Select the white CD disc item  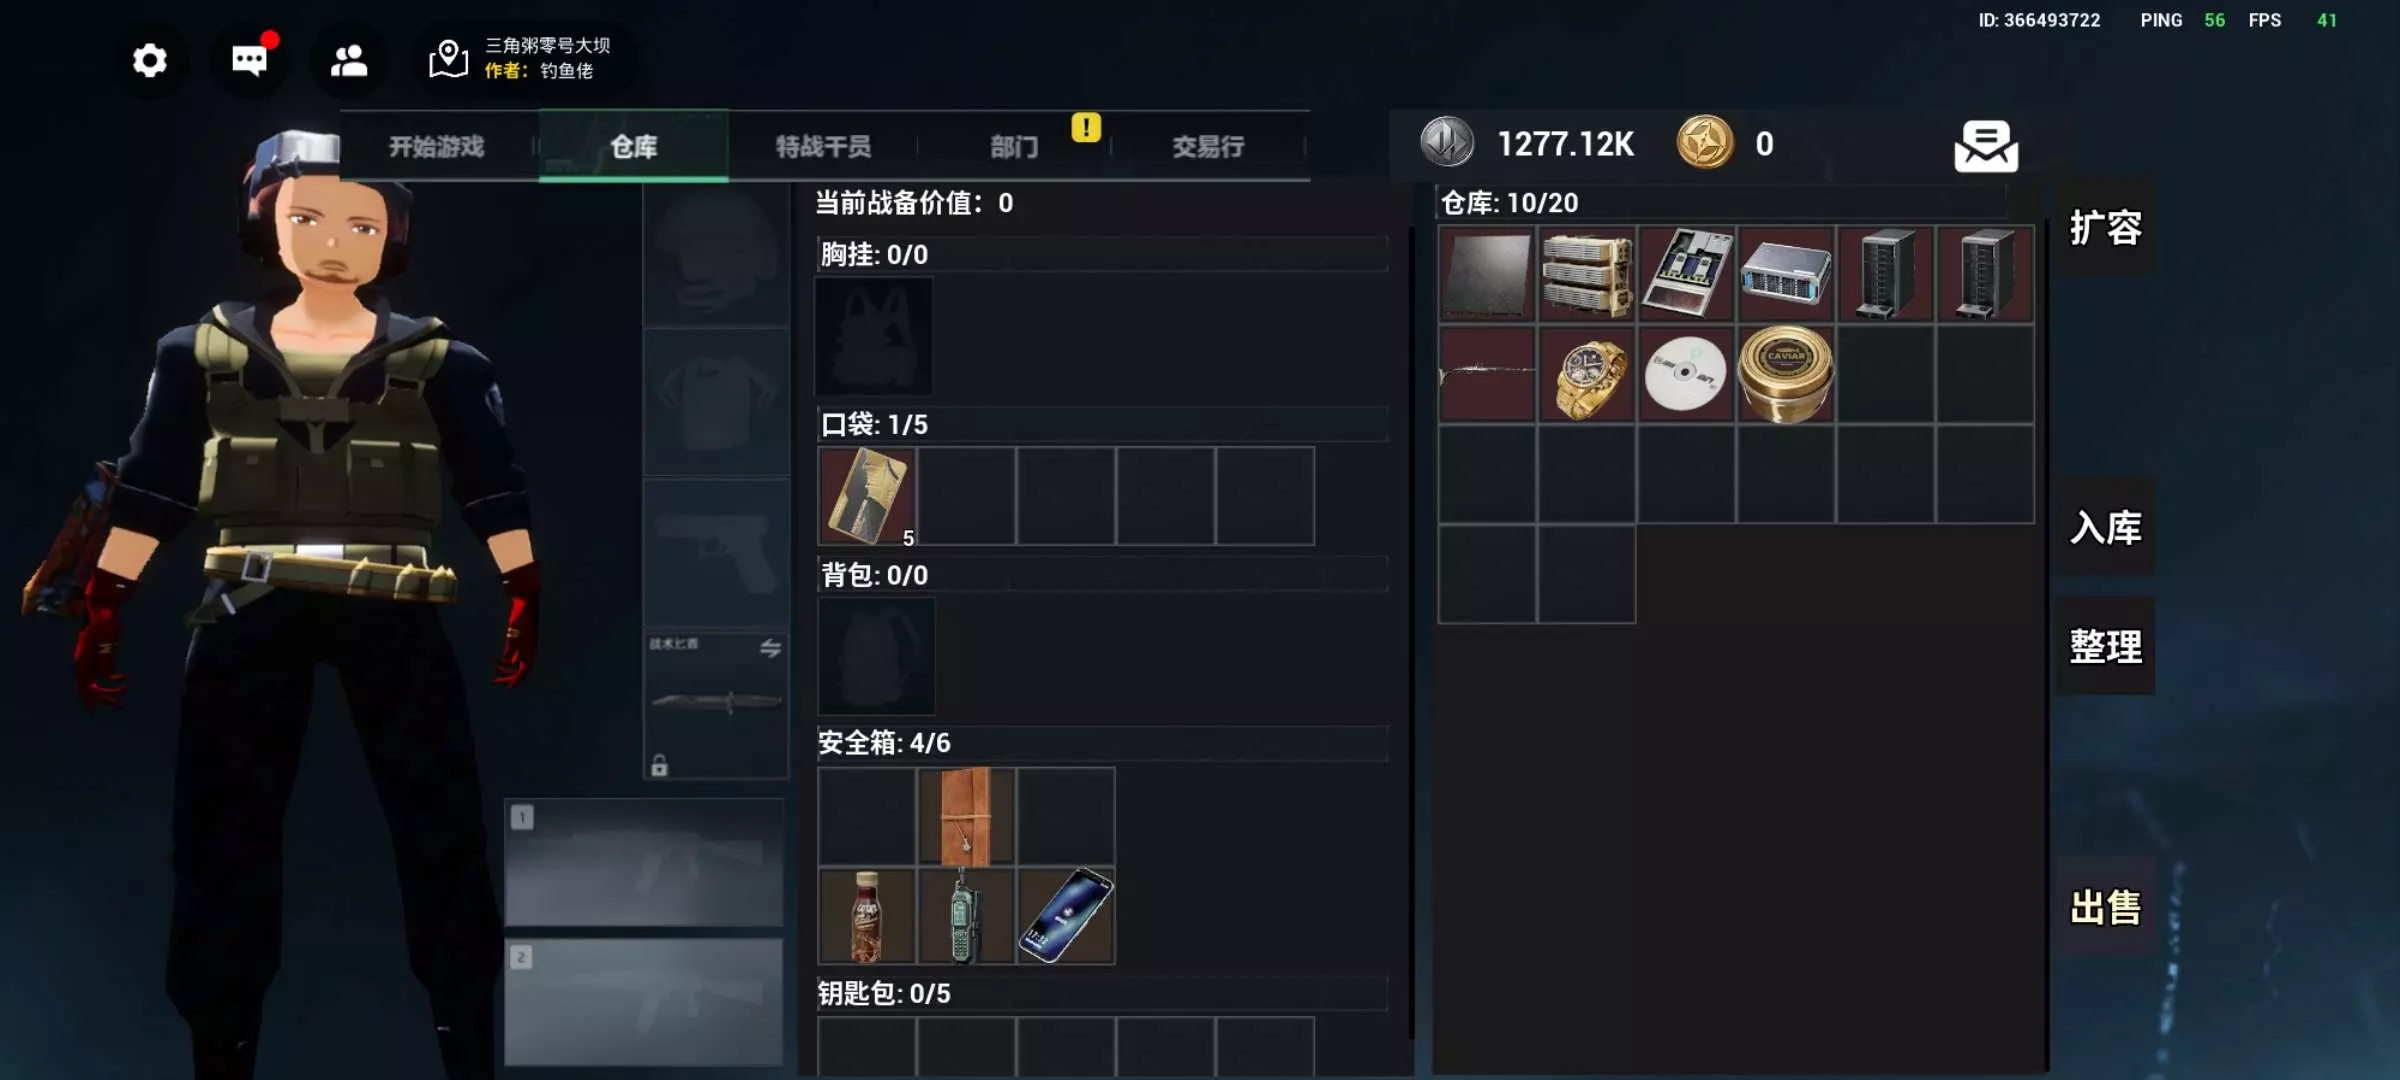pyautogui.click(x=1686, y=375)
